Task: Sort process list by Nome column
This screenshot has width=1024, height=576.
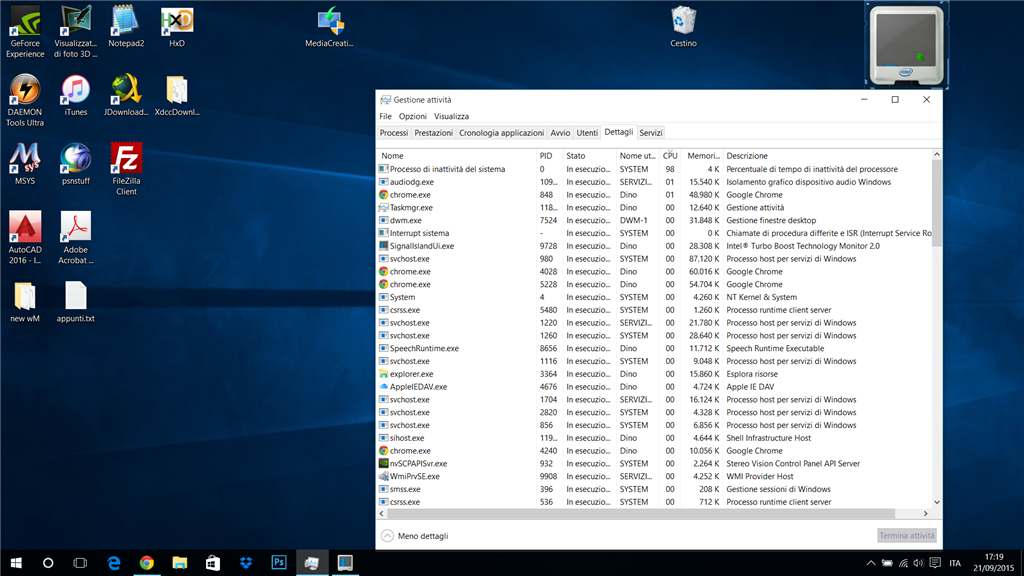Action: pos(456,156)
